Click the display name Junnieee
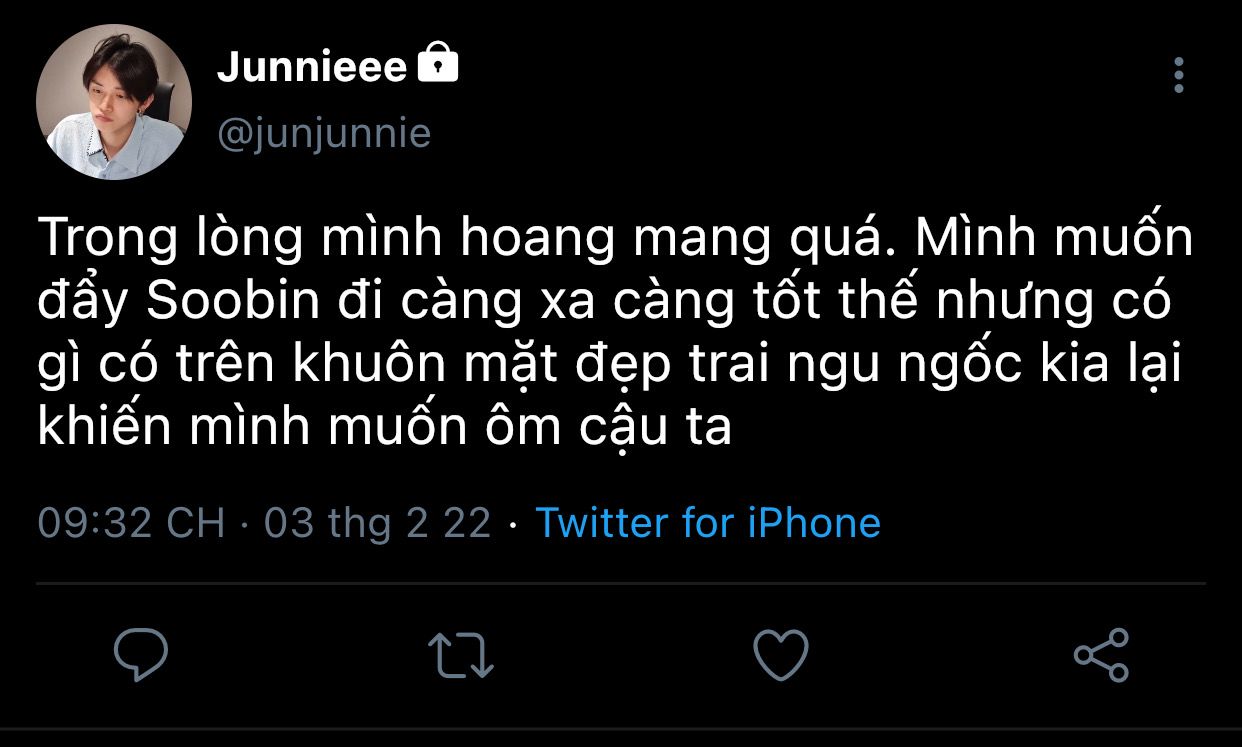 point(312,67)
